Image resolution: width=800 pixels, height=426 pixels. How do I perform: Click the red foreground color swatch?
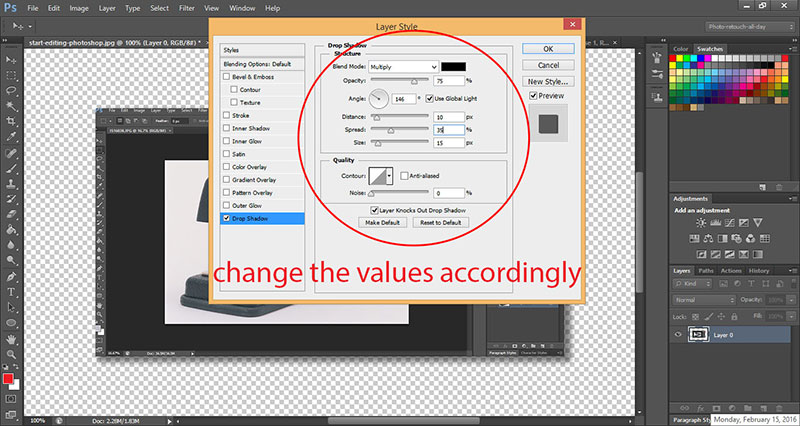click(x=8, y=378)
